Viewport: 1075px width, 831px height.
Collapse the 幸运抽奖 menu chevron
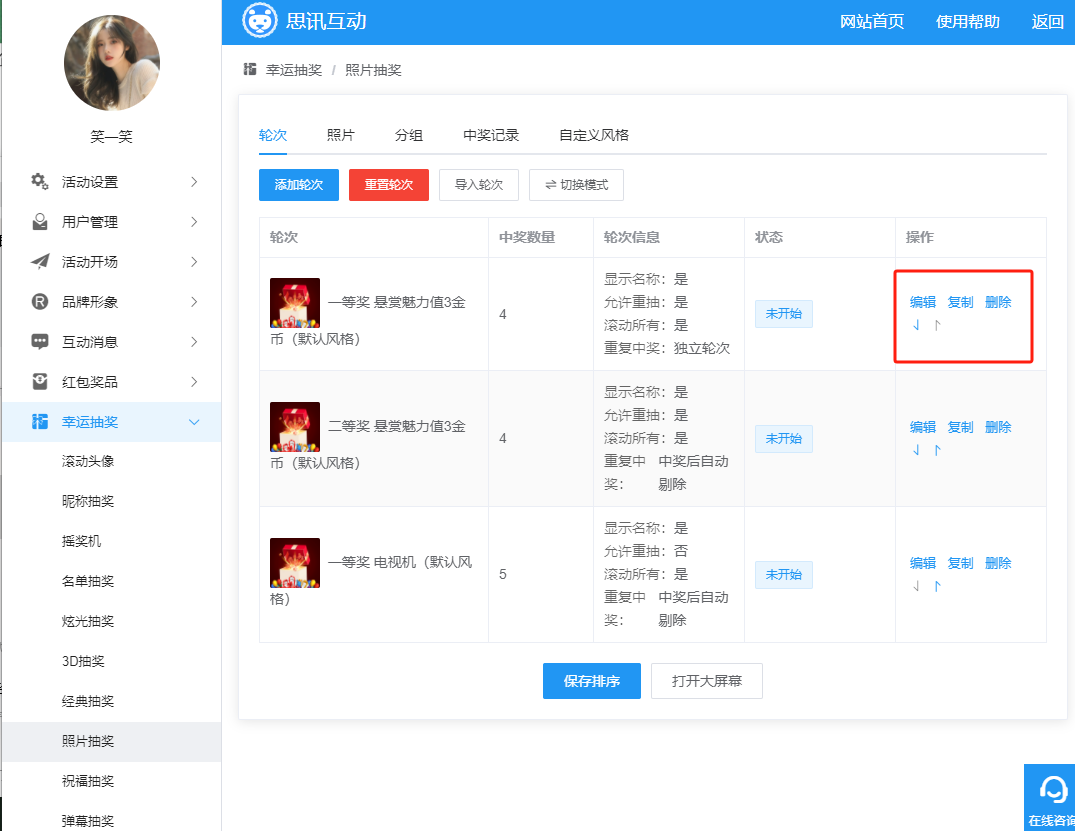194,422
